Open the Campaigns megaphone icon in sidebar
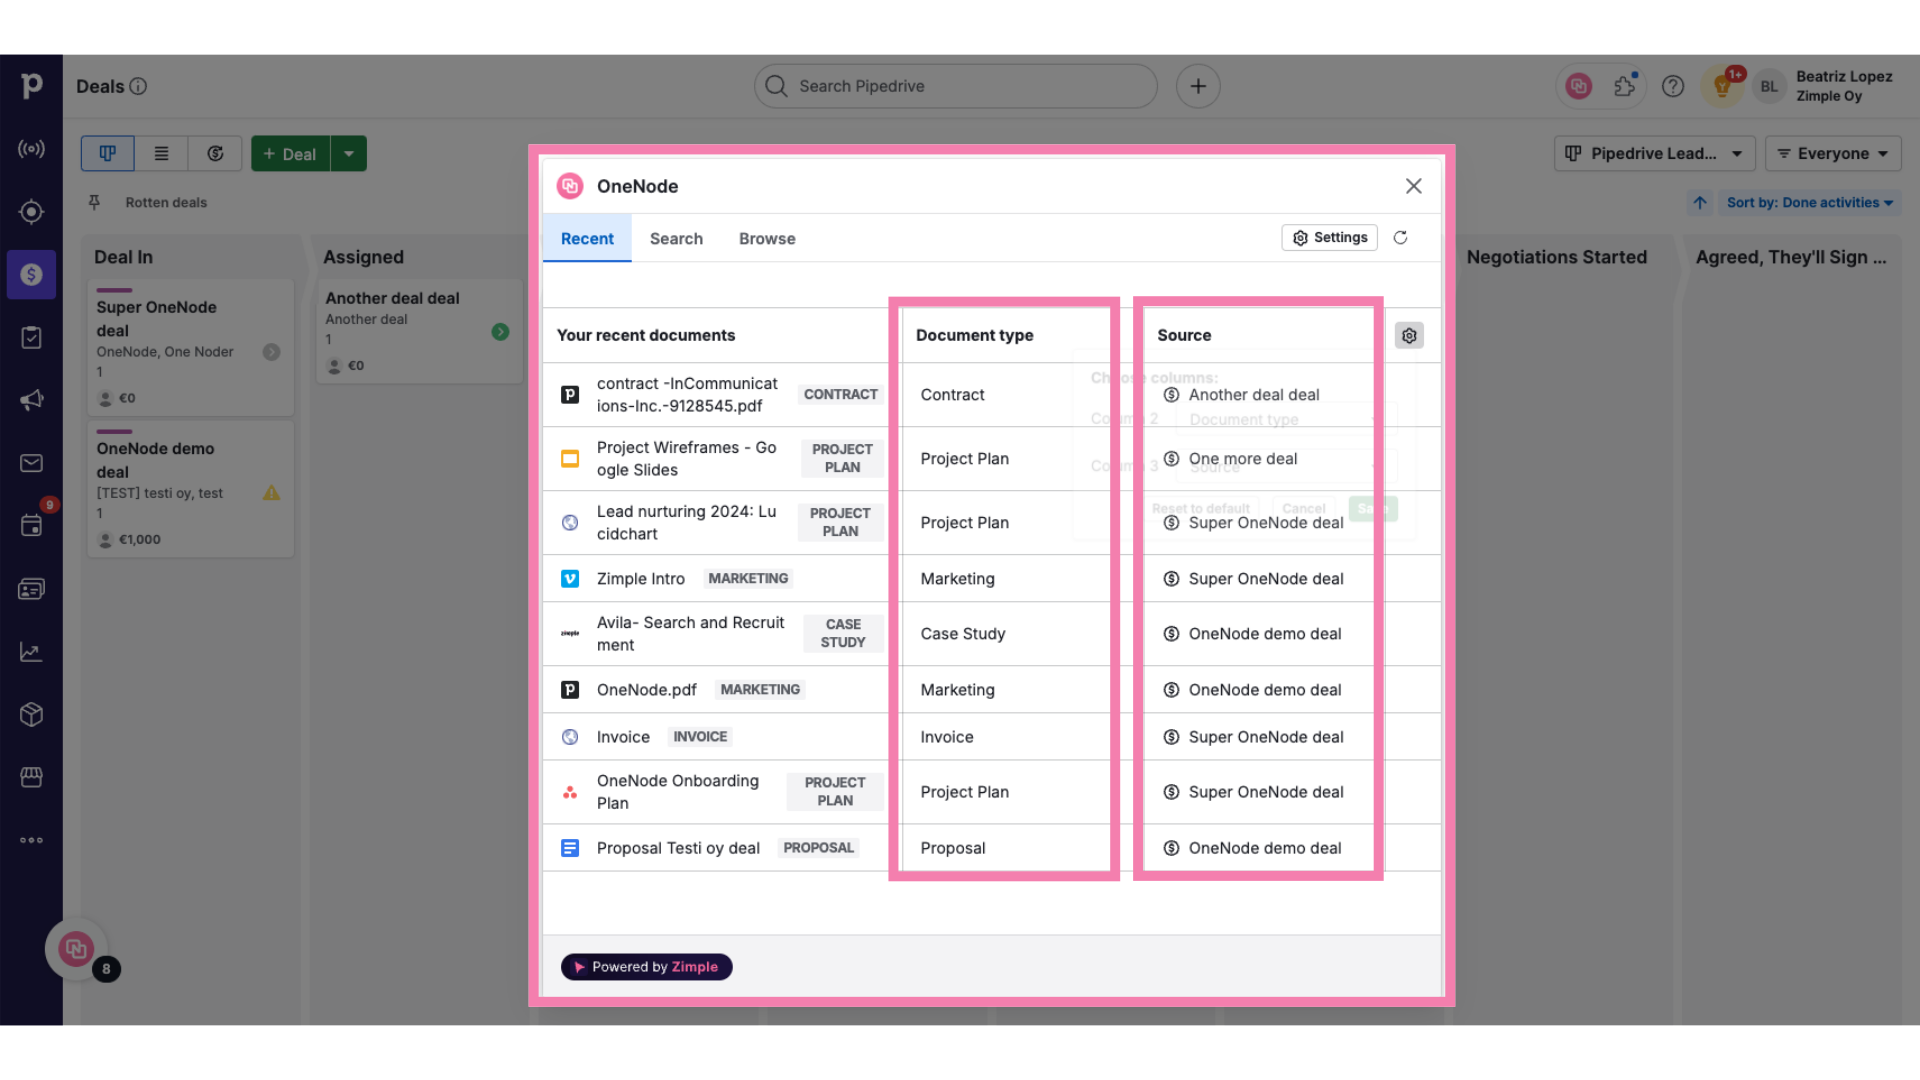1920x1080 pixels. click(31, 400)
